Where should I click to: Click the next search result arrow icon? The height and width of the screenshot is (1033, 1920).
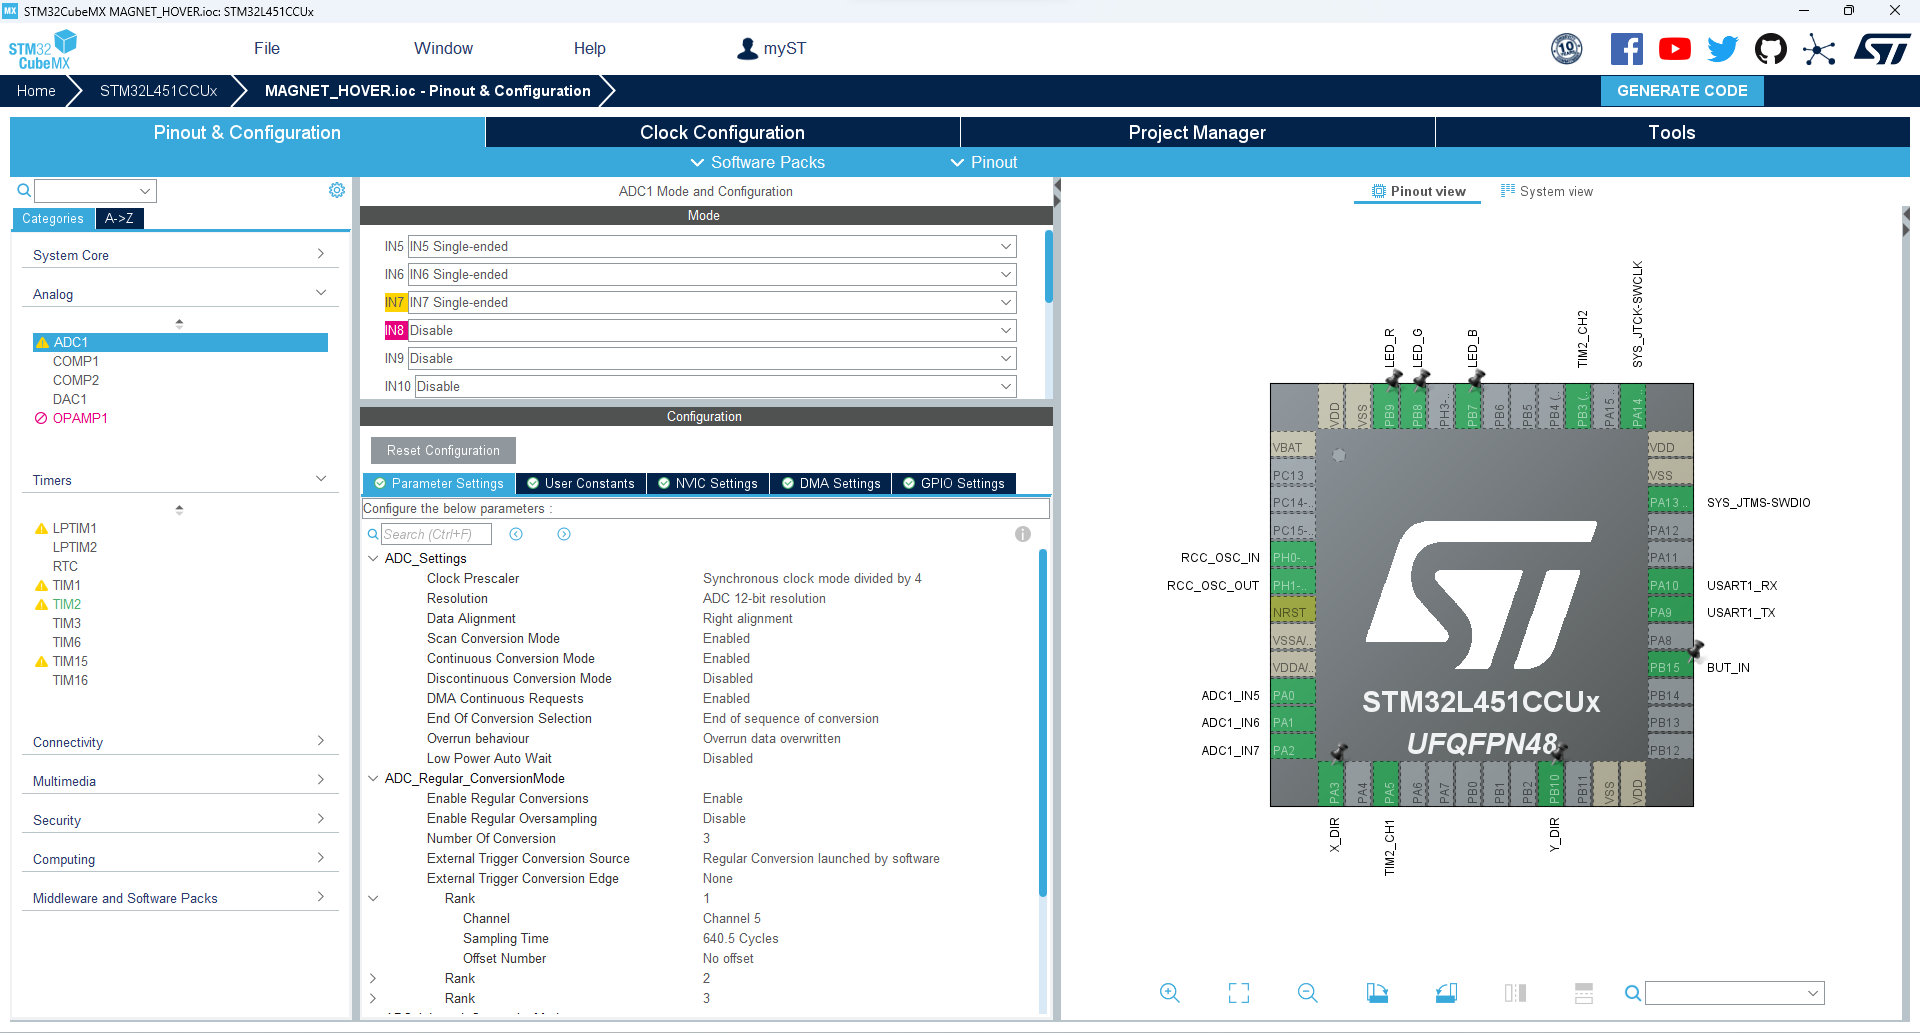point(564,534)
